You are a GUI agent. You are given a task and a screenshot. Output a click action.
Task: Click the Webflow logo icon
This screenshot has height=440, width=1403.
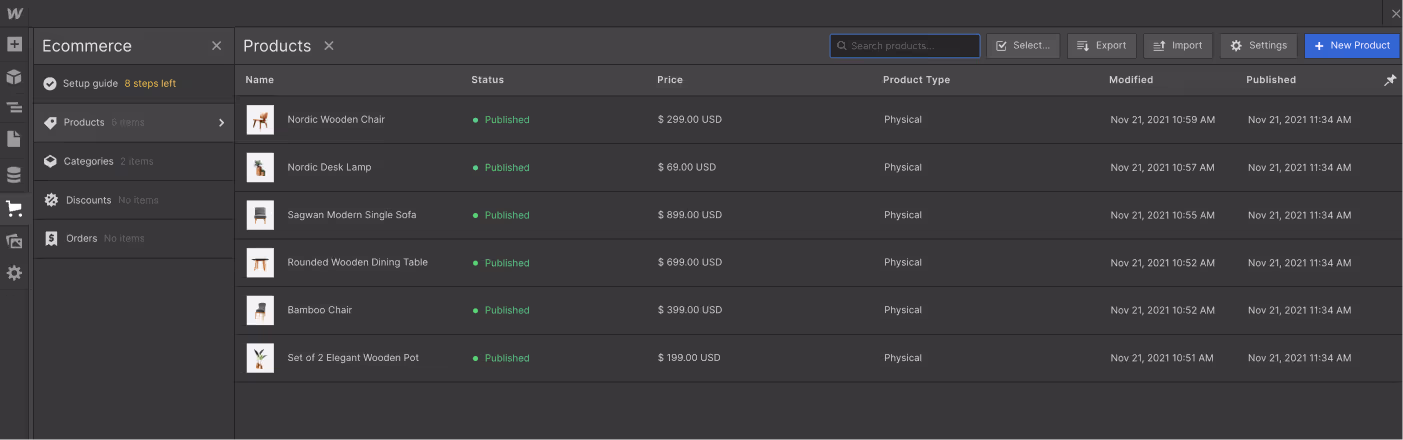[x=14, y=14]
